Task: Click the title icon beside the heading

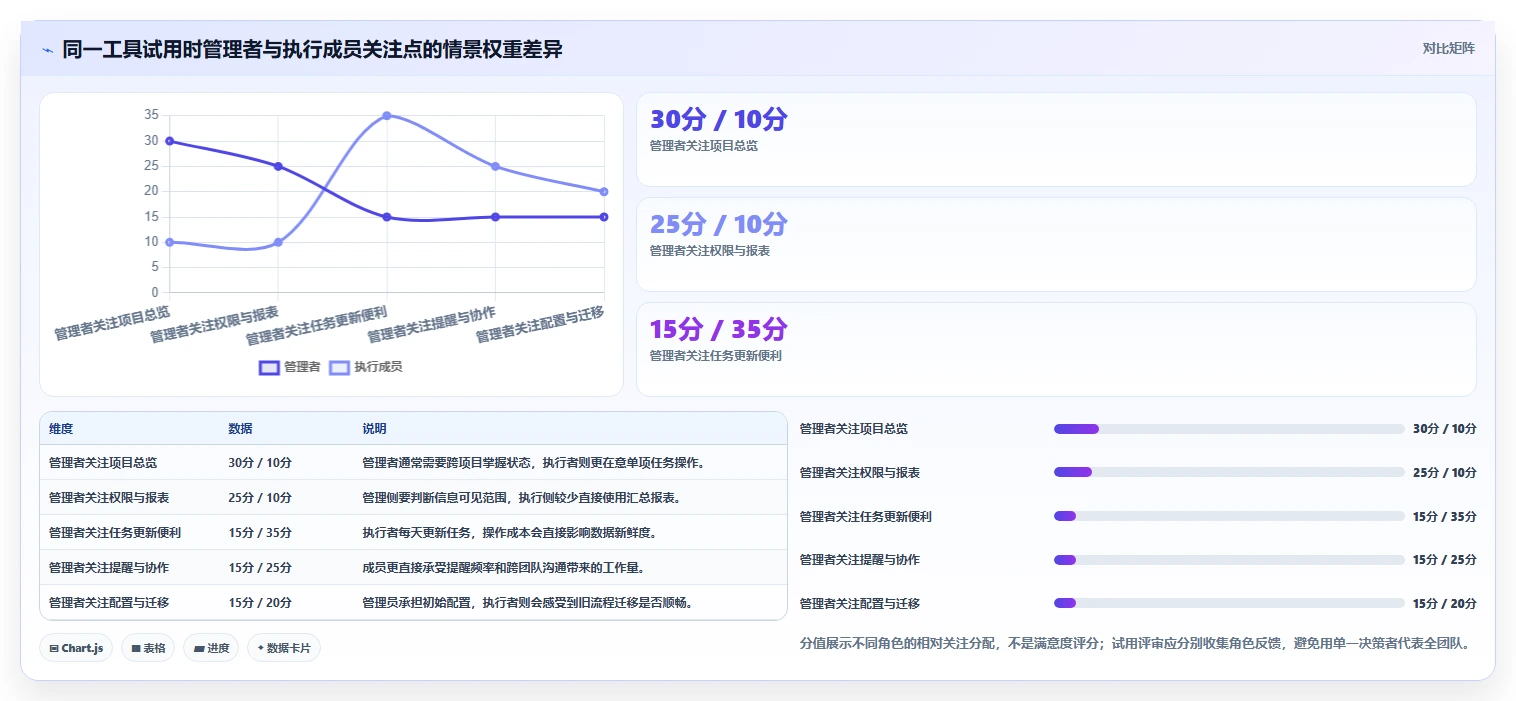Action: (x=47, y=49)
